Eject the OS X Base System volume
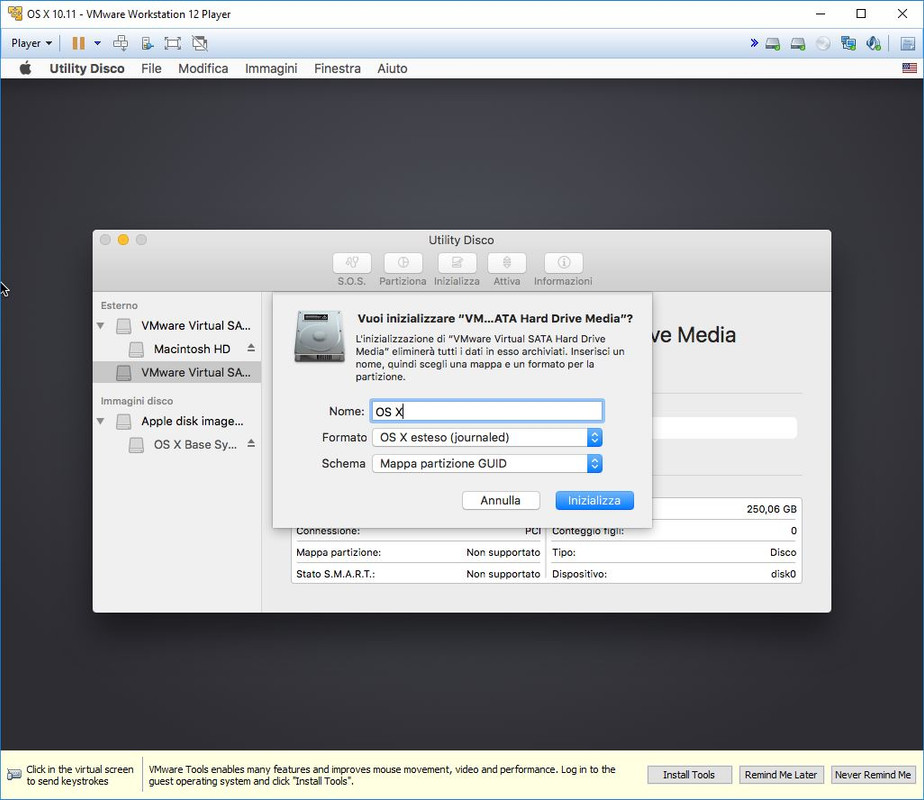 click(x=251, y=444)
